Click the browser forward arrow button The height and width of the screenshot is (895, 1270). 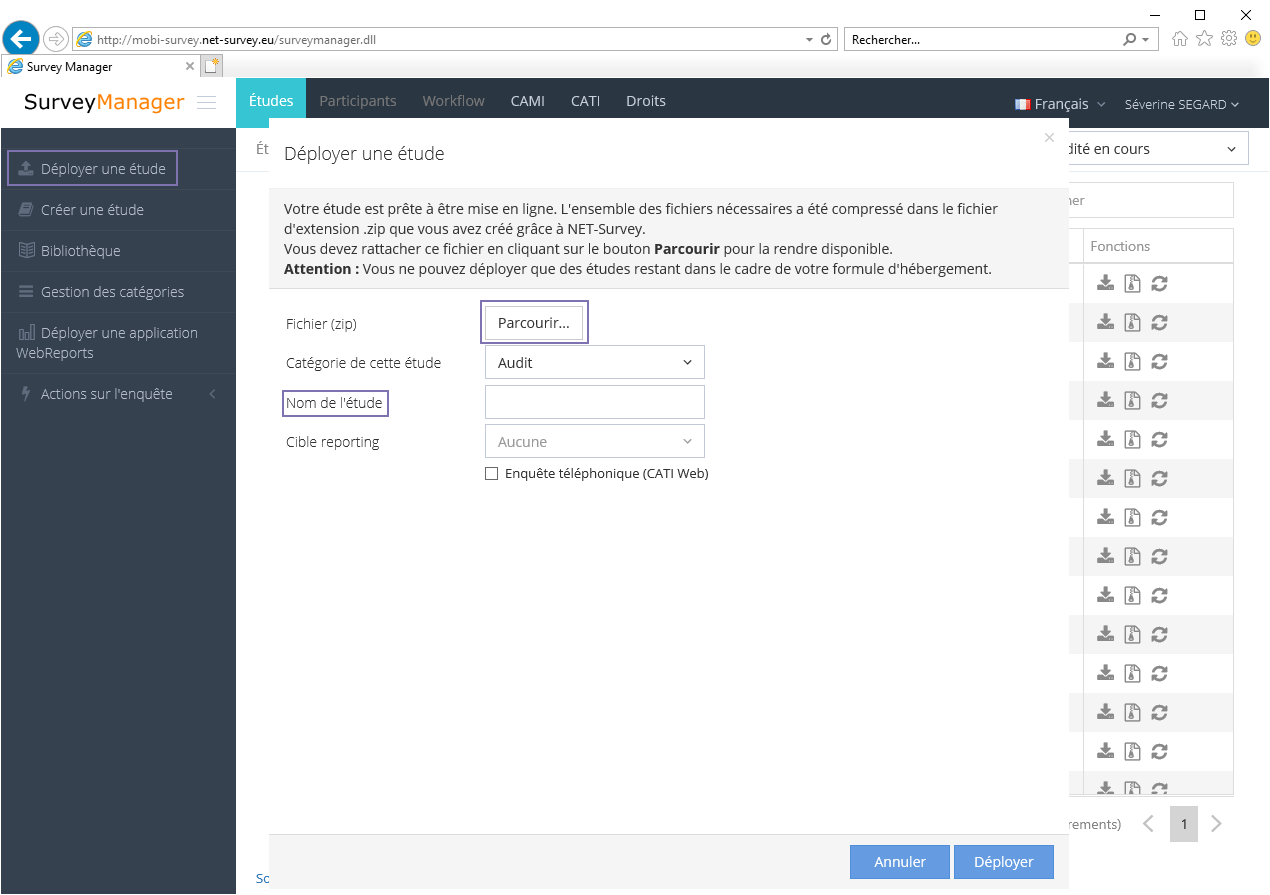click(56, 39)
